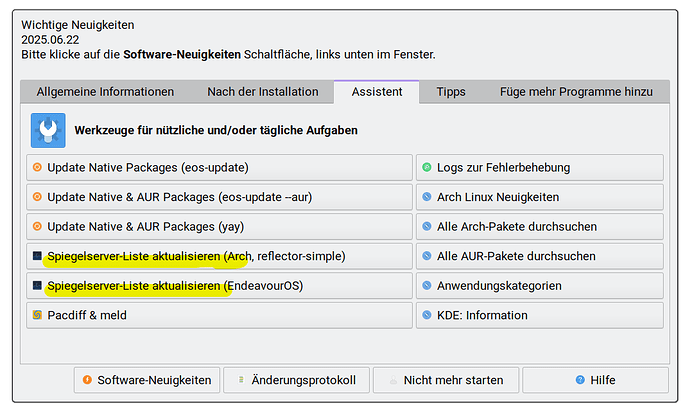Image resolution: width=690 pixels, height=416 pixels.
Task: Select the Tipps tab
Action: tap(451, 92)
